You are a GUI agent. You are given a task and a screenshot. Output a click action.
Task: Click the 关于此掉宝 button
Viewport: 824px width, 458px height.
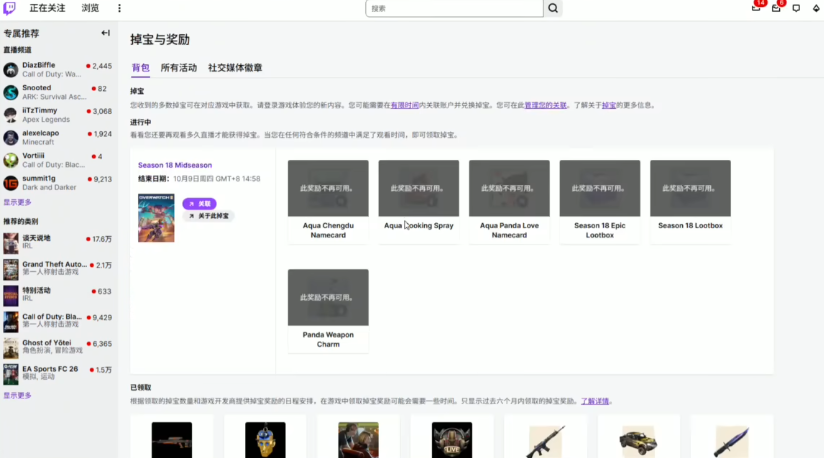point(208,216)
